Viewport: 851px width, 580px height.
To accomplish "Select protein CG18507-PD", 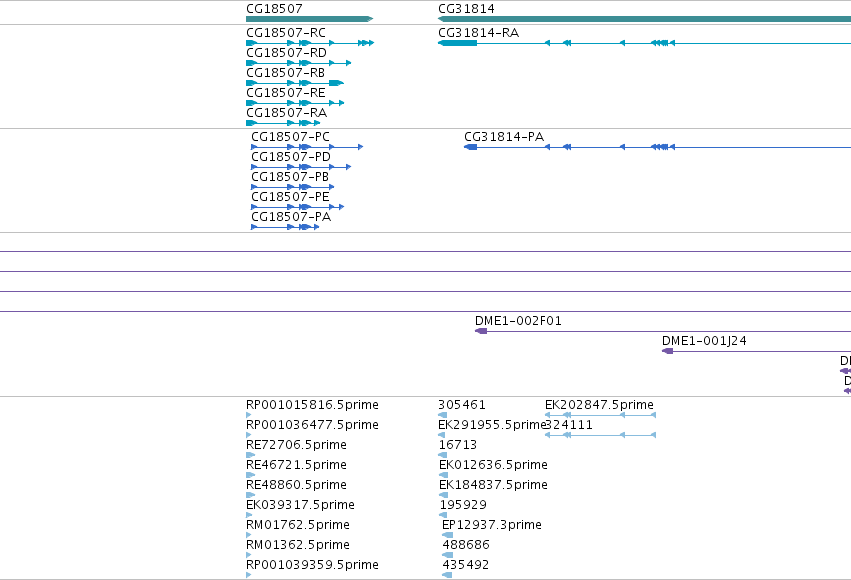I will tap(291, 157).
